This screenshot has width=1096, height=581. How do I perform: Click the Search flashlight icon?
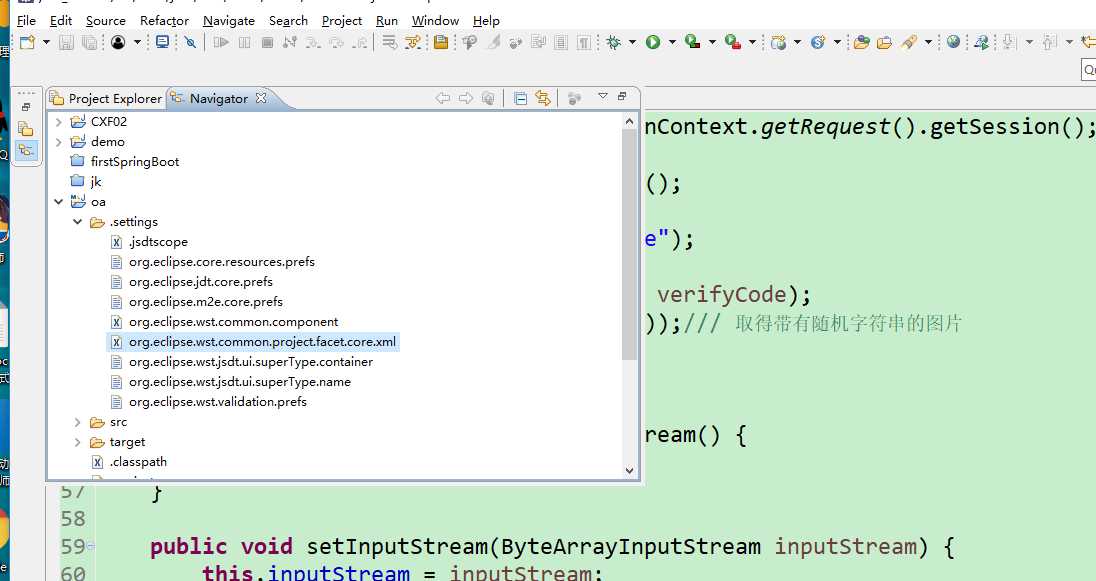909,43
